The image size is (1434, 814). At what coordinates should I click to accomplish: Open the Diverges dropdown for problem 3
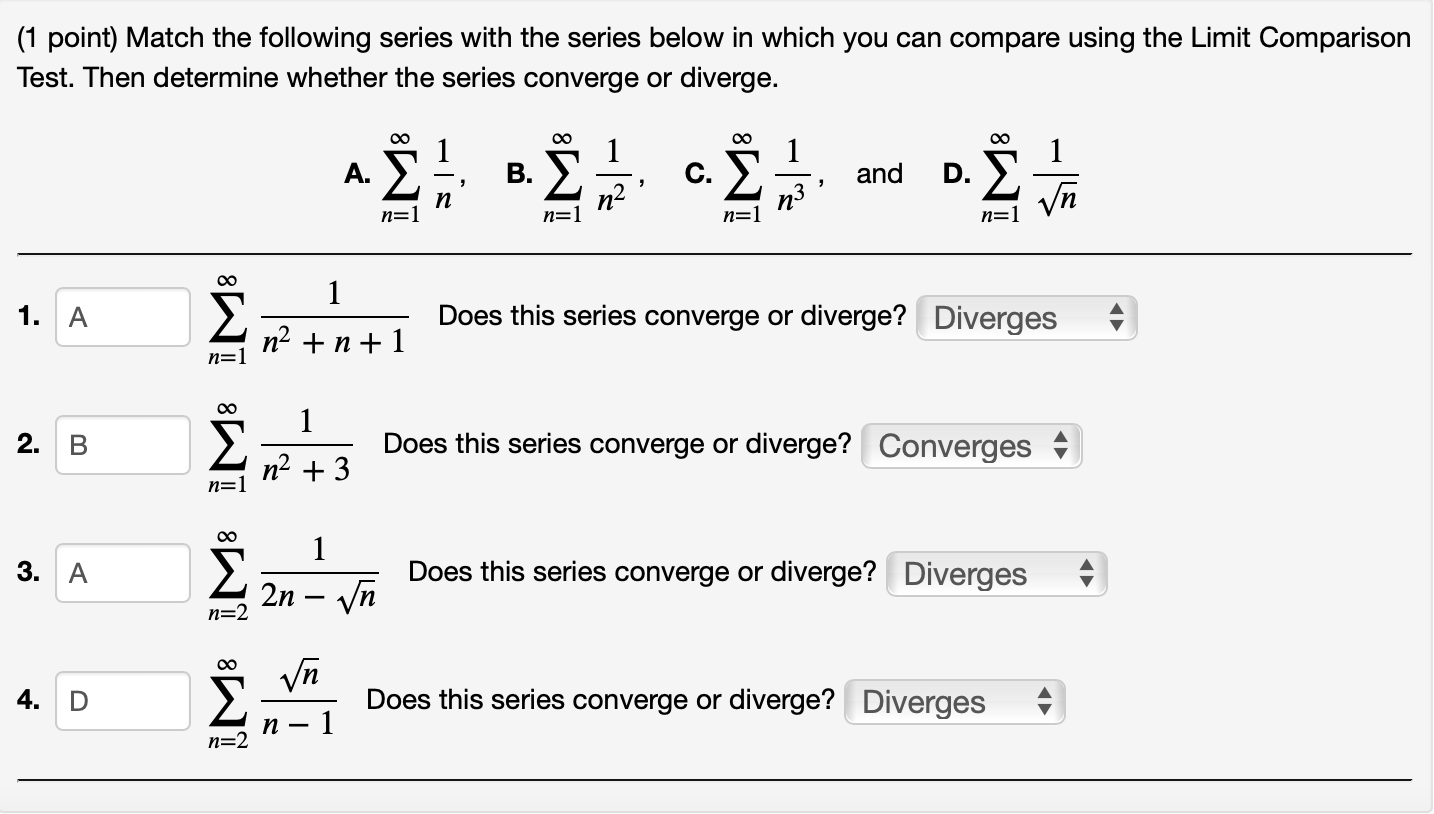pos(996,573)
